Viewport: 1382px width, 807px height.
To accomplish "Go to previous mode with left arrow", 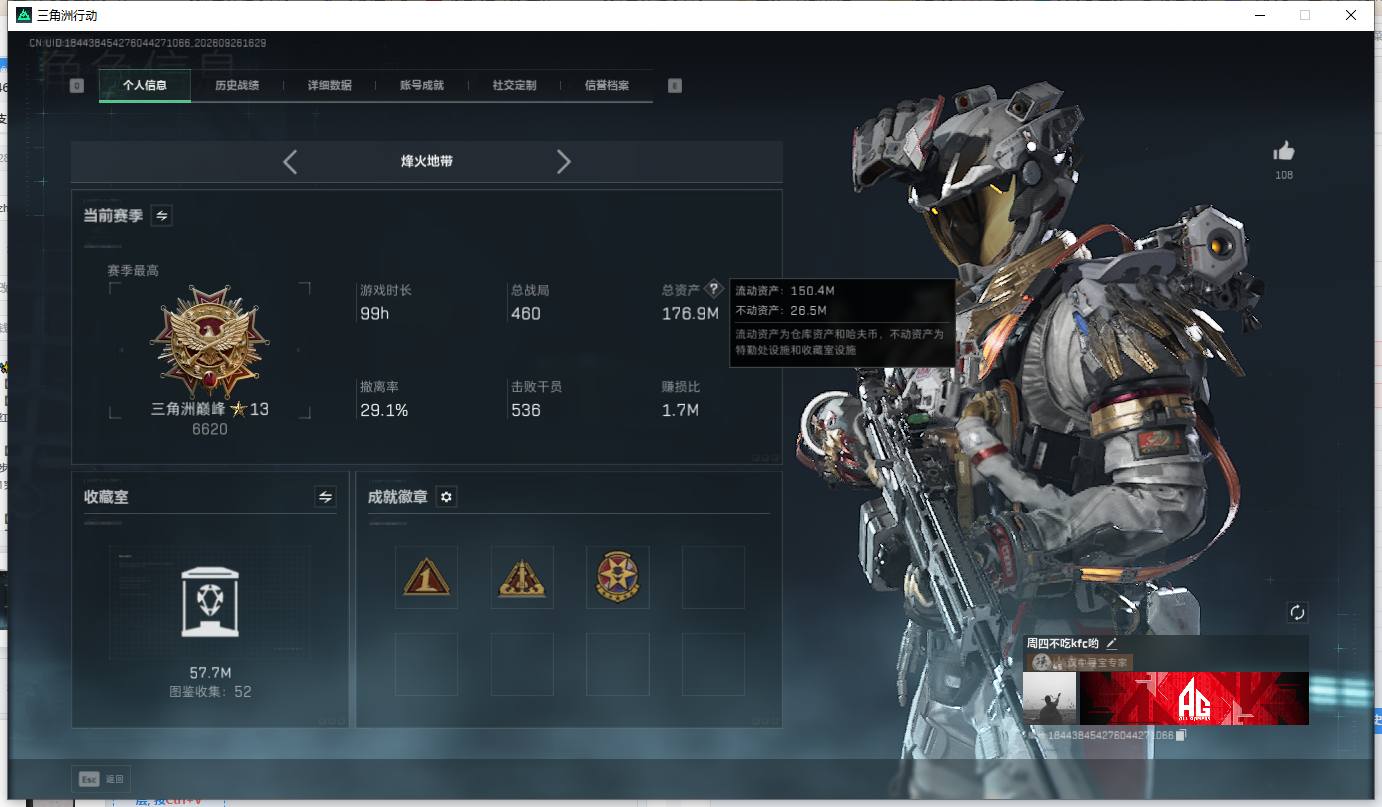I will click(290, 161).
